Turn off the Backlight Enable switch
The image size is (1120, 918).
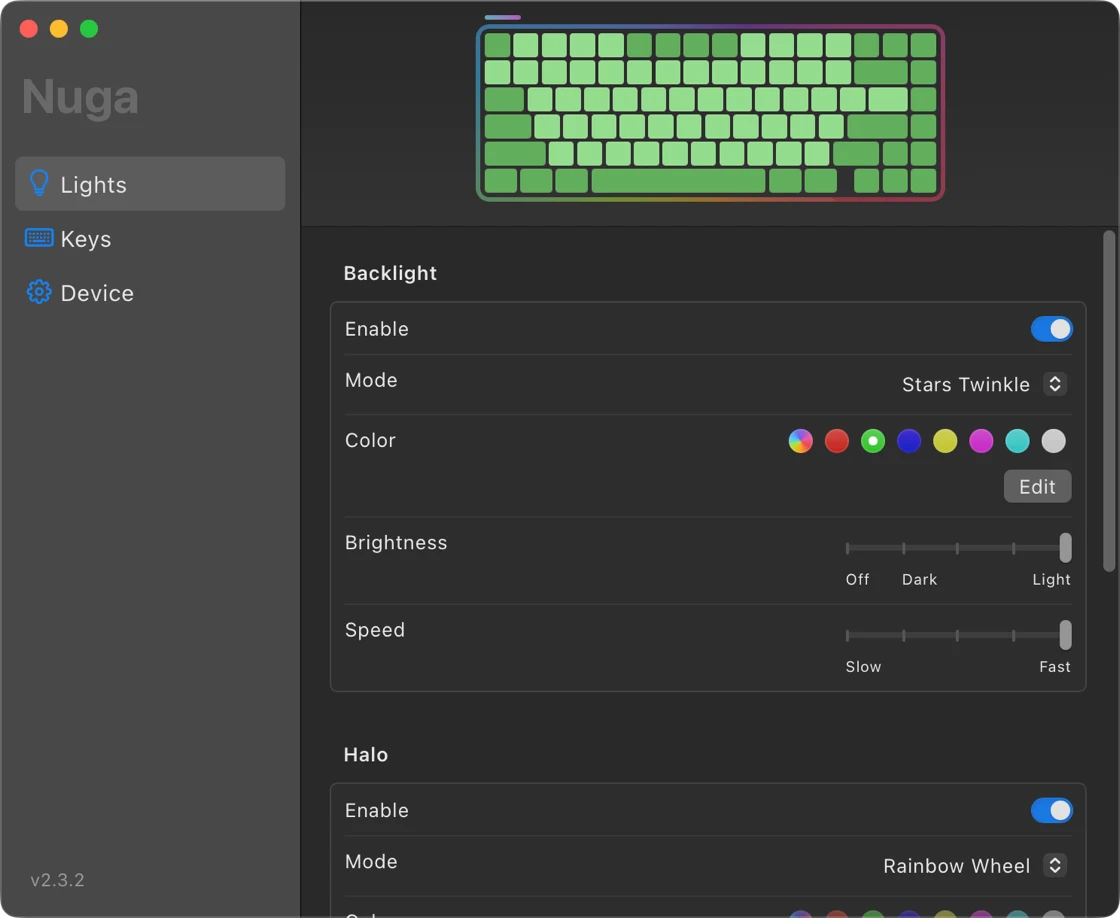1051,329
